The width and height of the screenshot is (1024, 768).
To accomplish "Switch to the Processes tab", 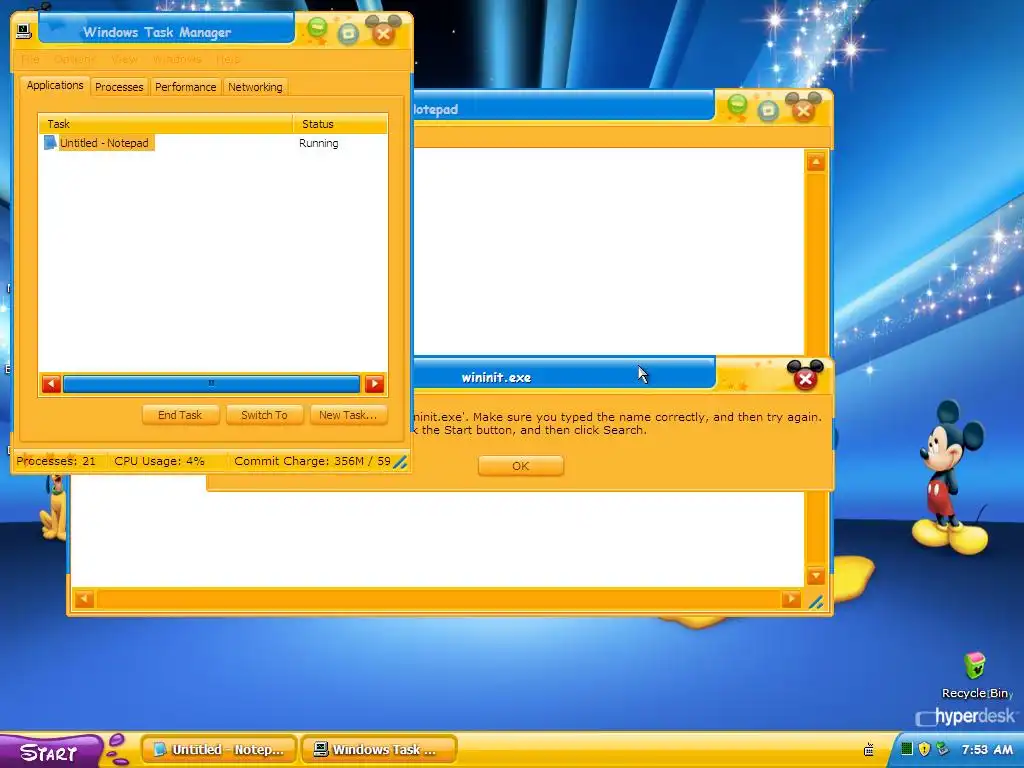I will coord(119,87).
